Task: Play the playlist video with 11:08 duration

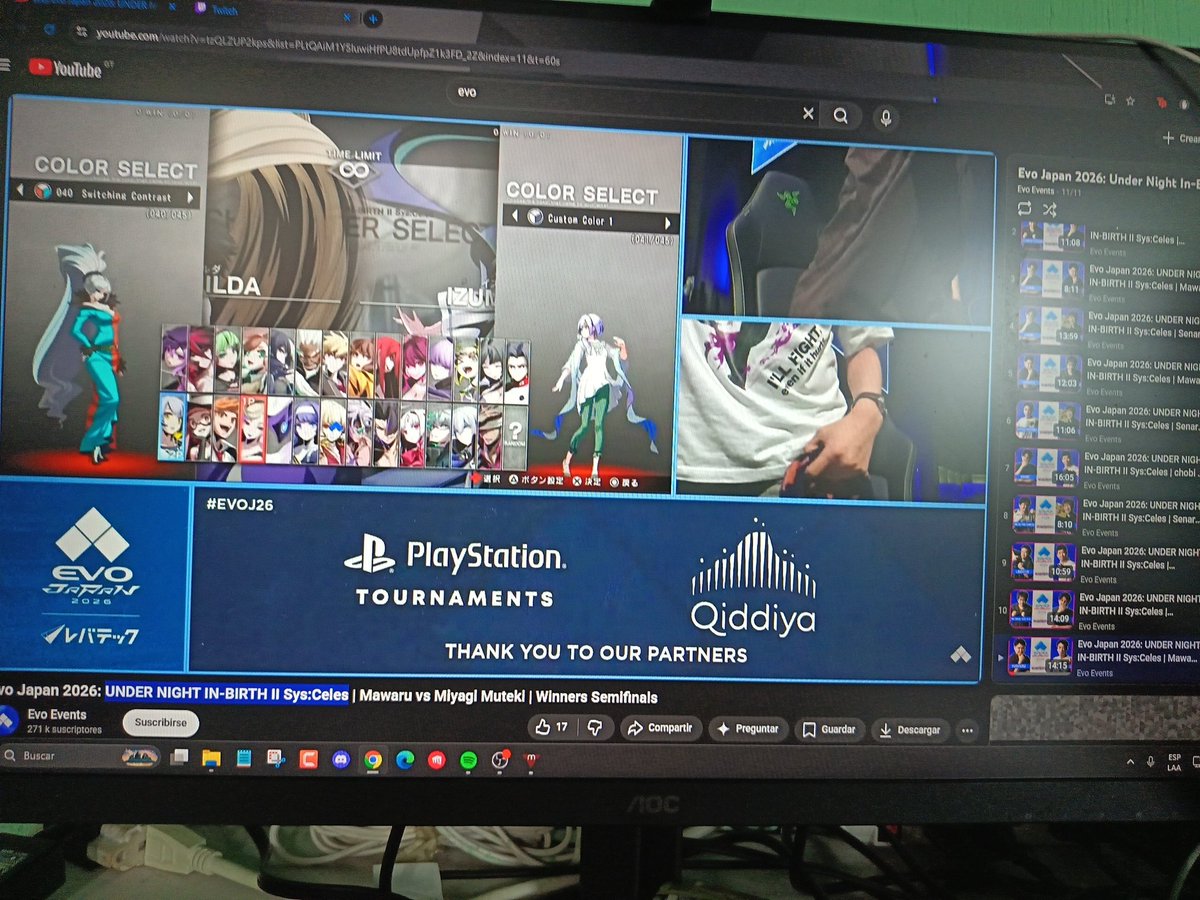Action: (1108, 238)
